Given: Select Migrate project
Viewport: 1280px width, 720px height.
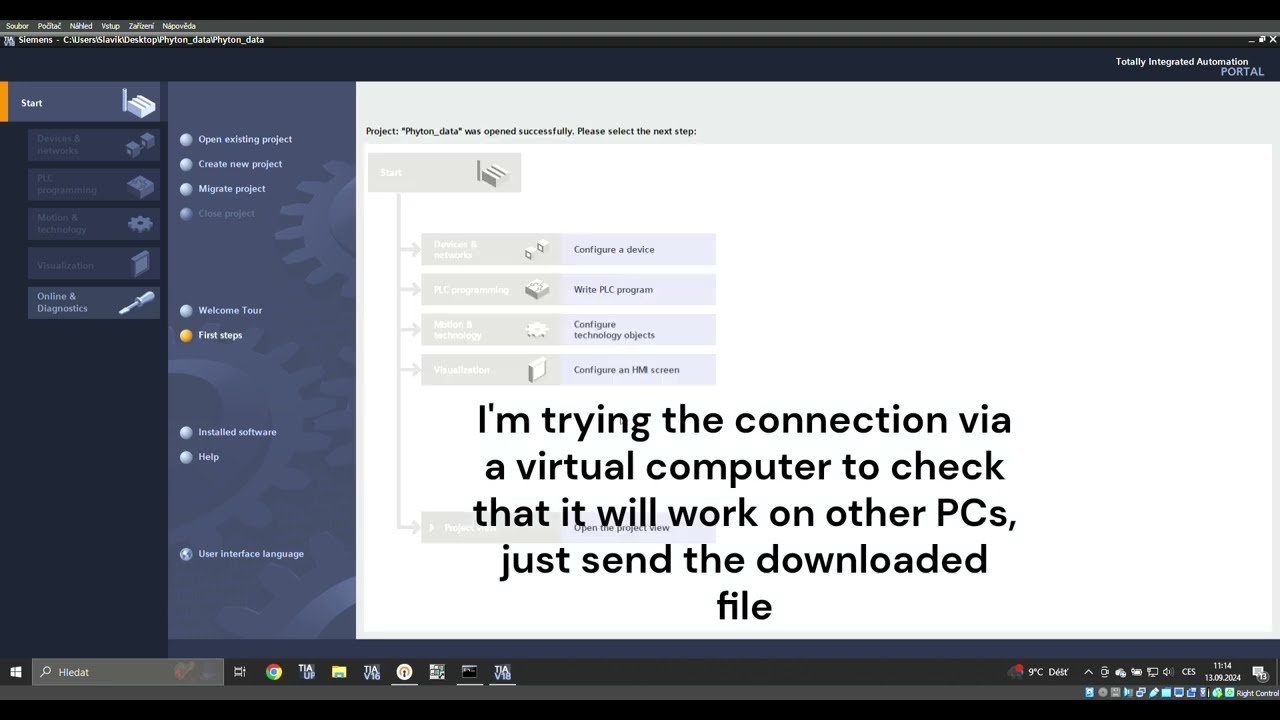Looking at the screenshot, I should pyautogui.click(x=232, y=189).
